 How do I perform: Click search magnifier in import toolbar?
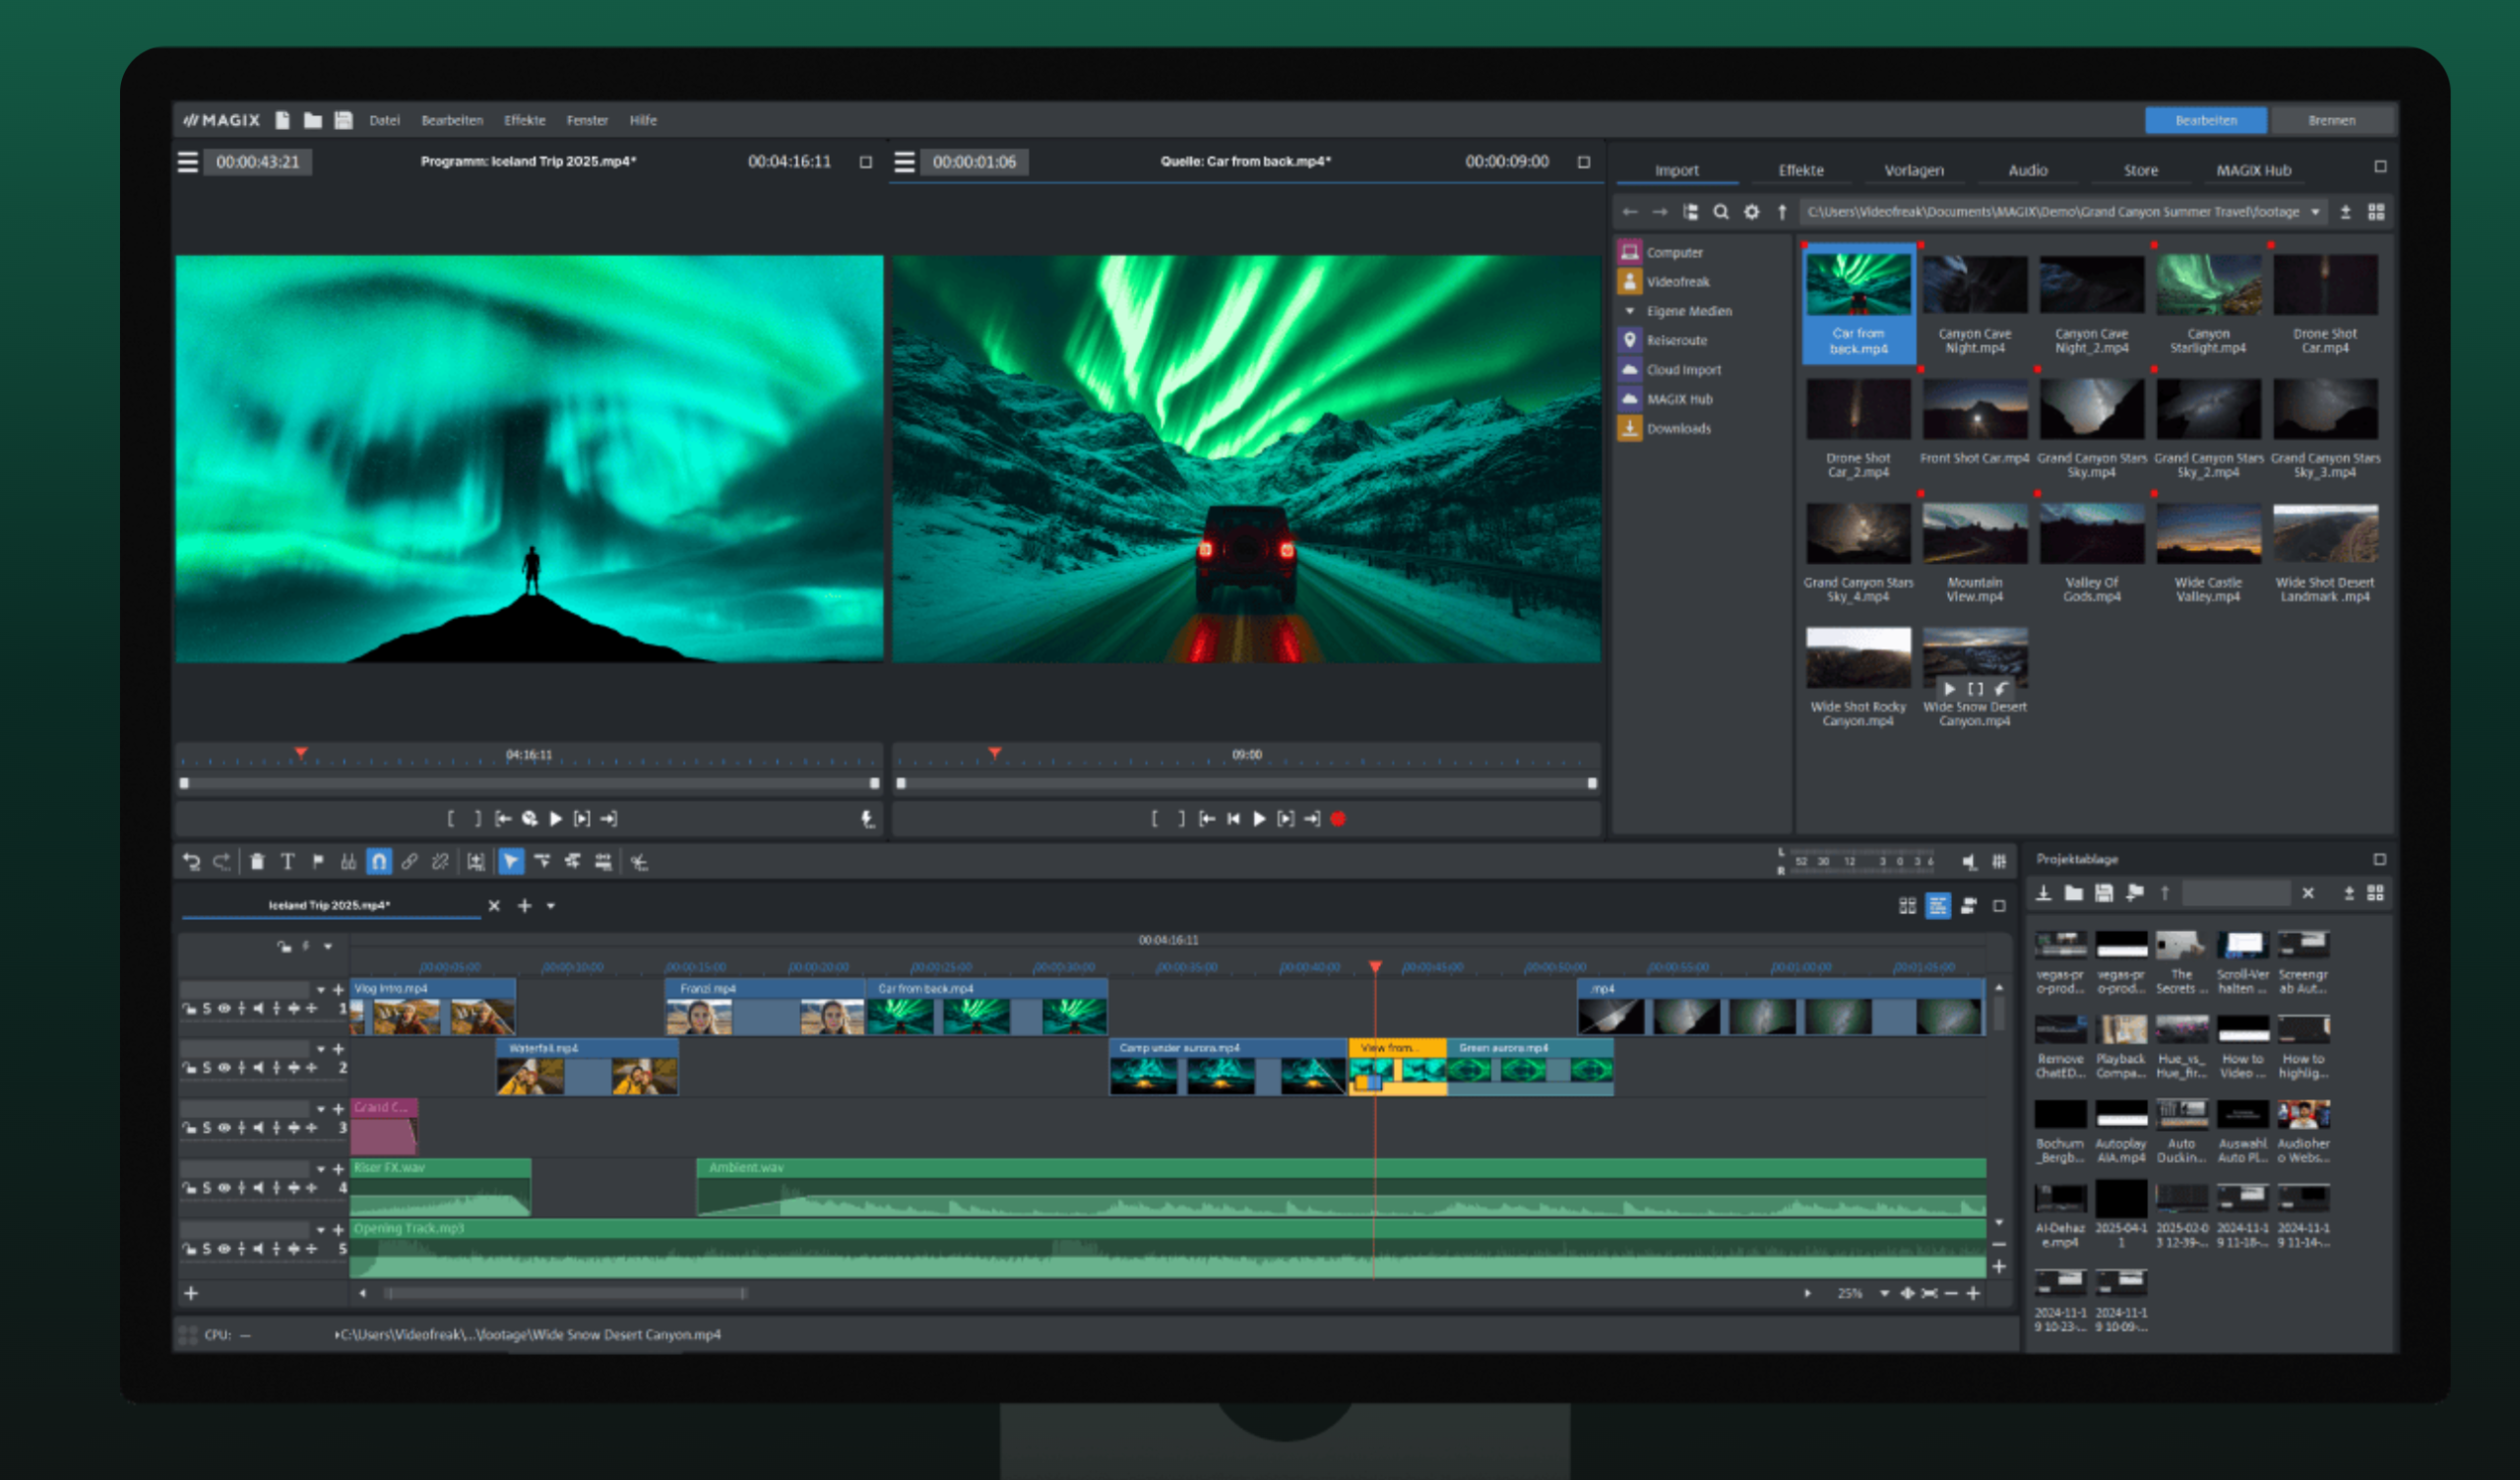point(1721,212)
